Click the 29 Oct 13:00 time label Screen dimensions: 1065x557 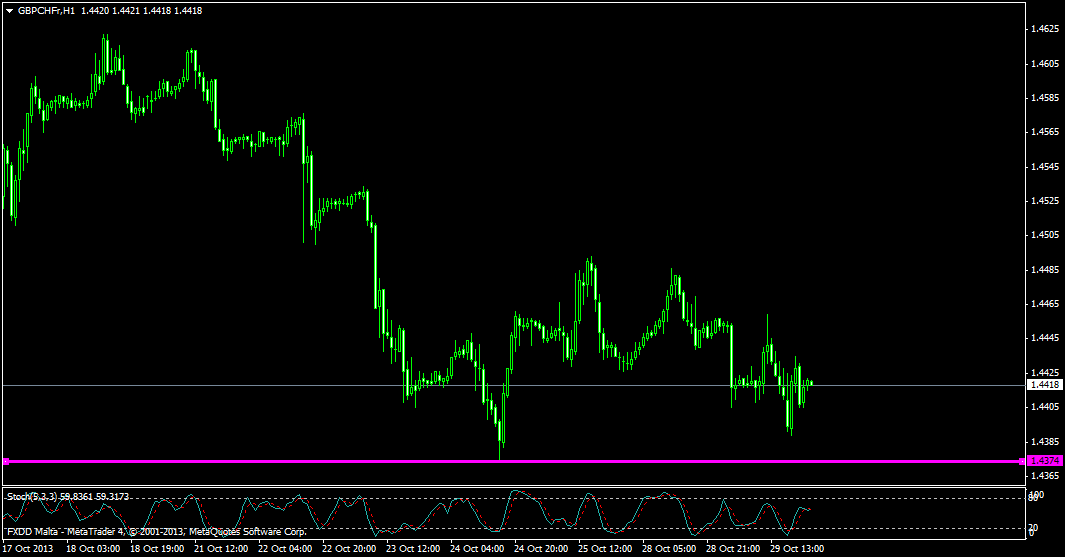(x=797, y=549)
